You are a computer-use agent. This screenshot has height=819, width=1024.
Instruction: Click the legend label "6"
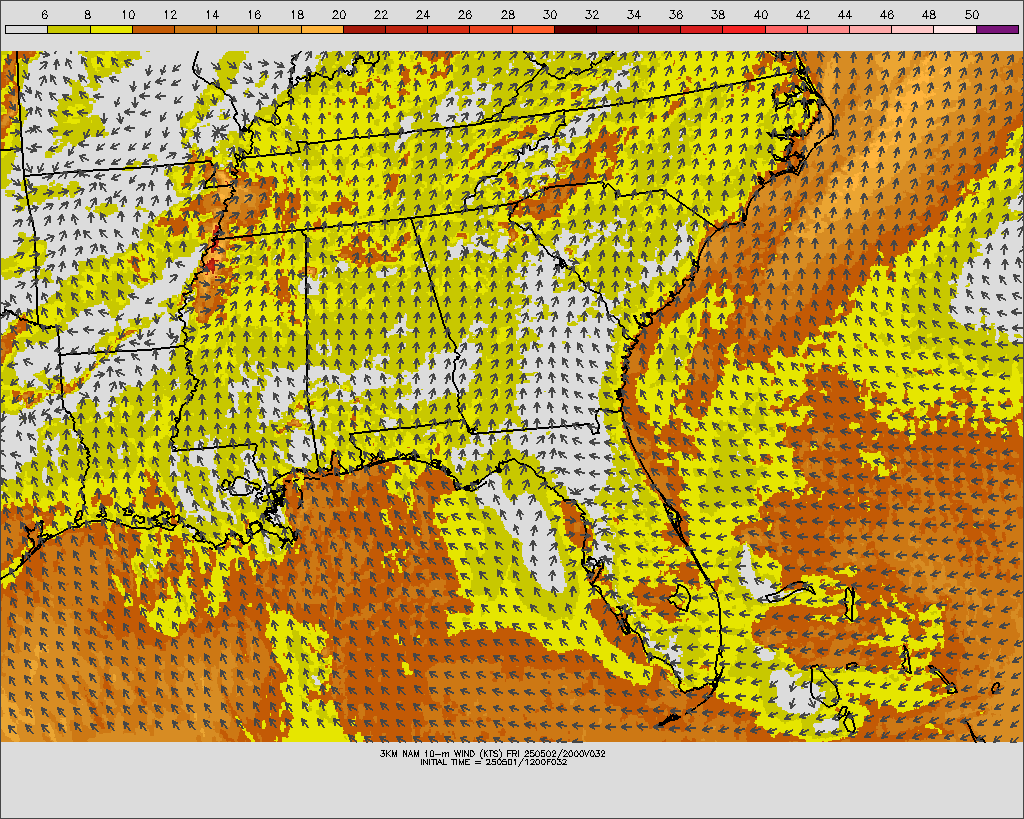(44, 14)
